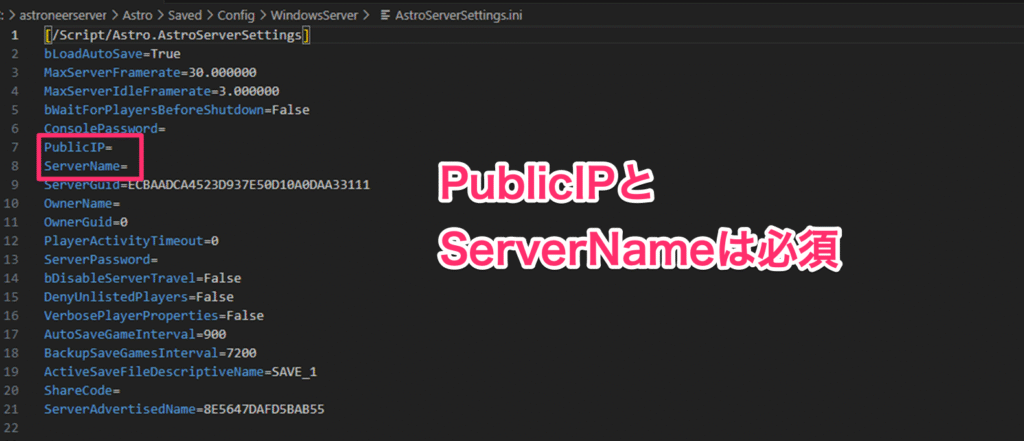Click the file icon beside AstroServerSettings.ini breadcrumb

(x=386, y=15)
